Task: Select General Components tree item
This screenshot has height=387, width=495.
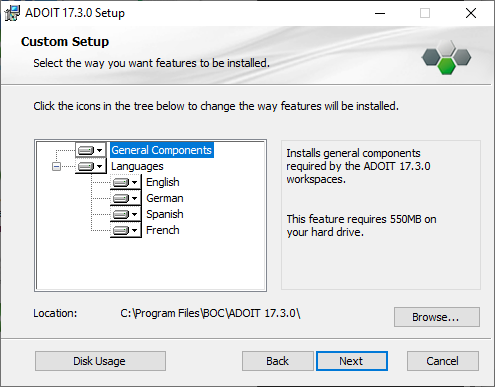Action: pos(162,150)
